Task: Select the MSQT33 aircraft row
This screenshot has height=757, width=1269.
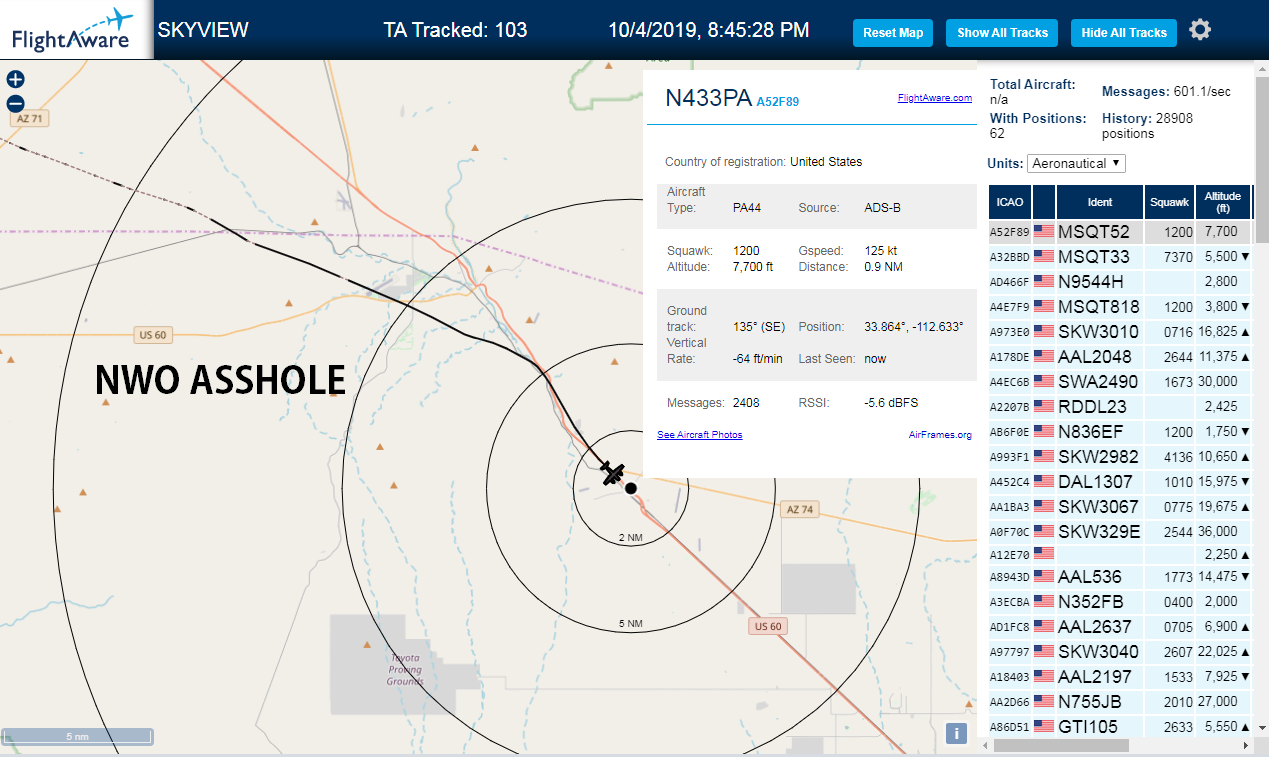Action: (x=1119, y=257)
